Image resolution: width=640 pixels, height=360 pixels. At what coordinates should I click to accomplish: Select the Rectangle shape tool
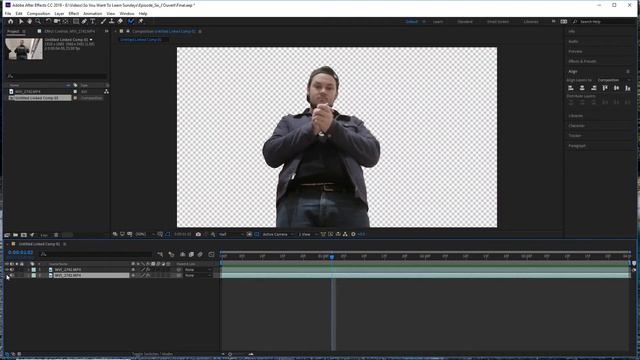point(76,21)
